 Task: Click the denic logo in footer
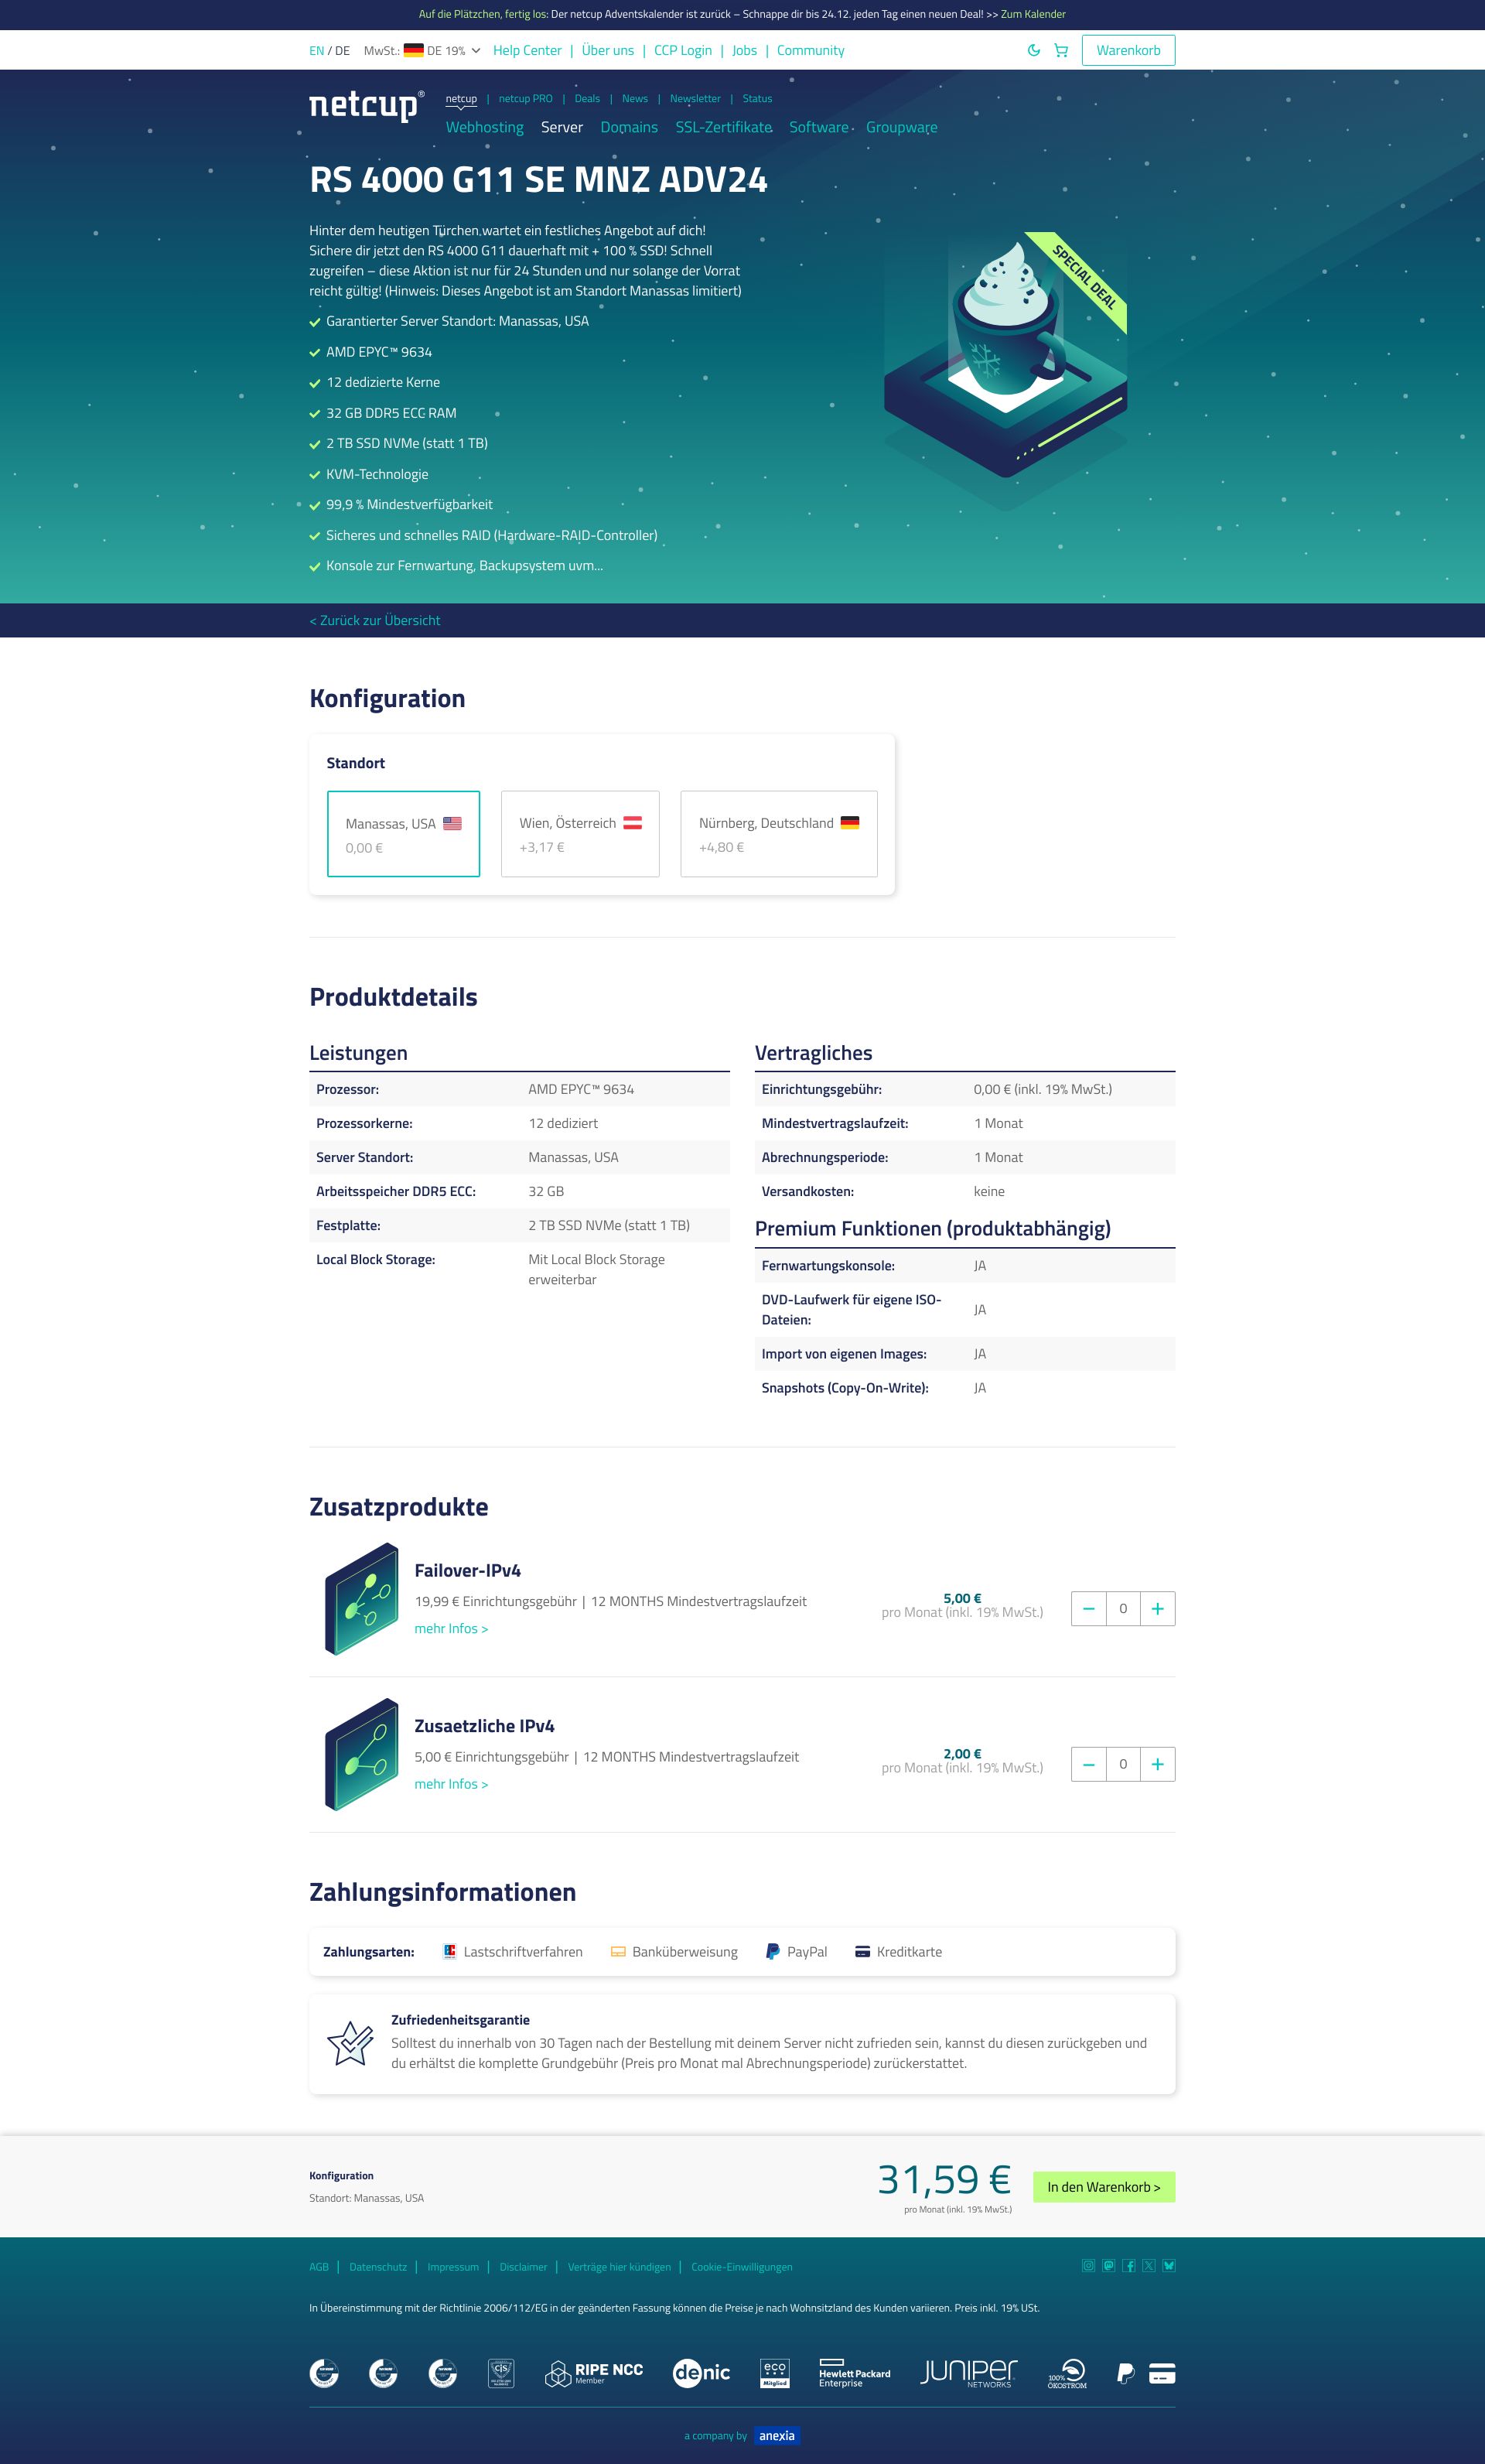[701, 2373]
